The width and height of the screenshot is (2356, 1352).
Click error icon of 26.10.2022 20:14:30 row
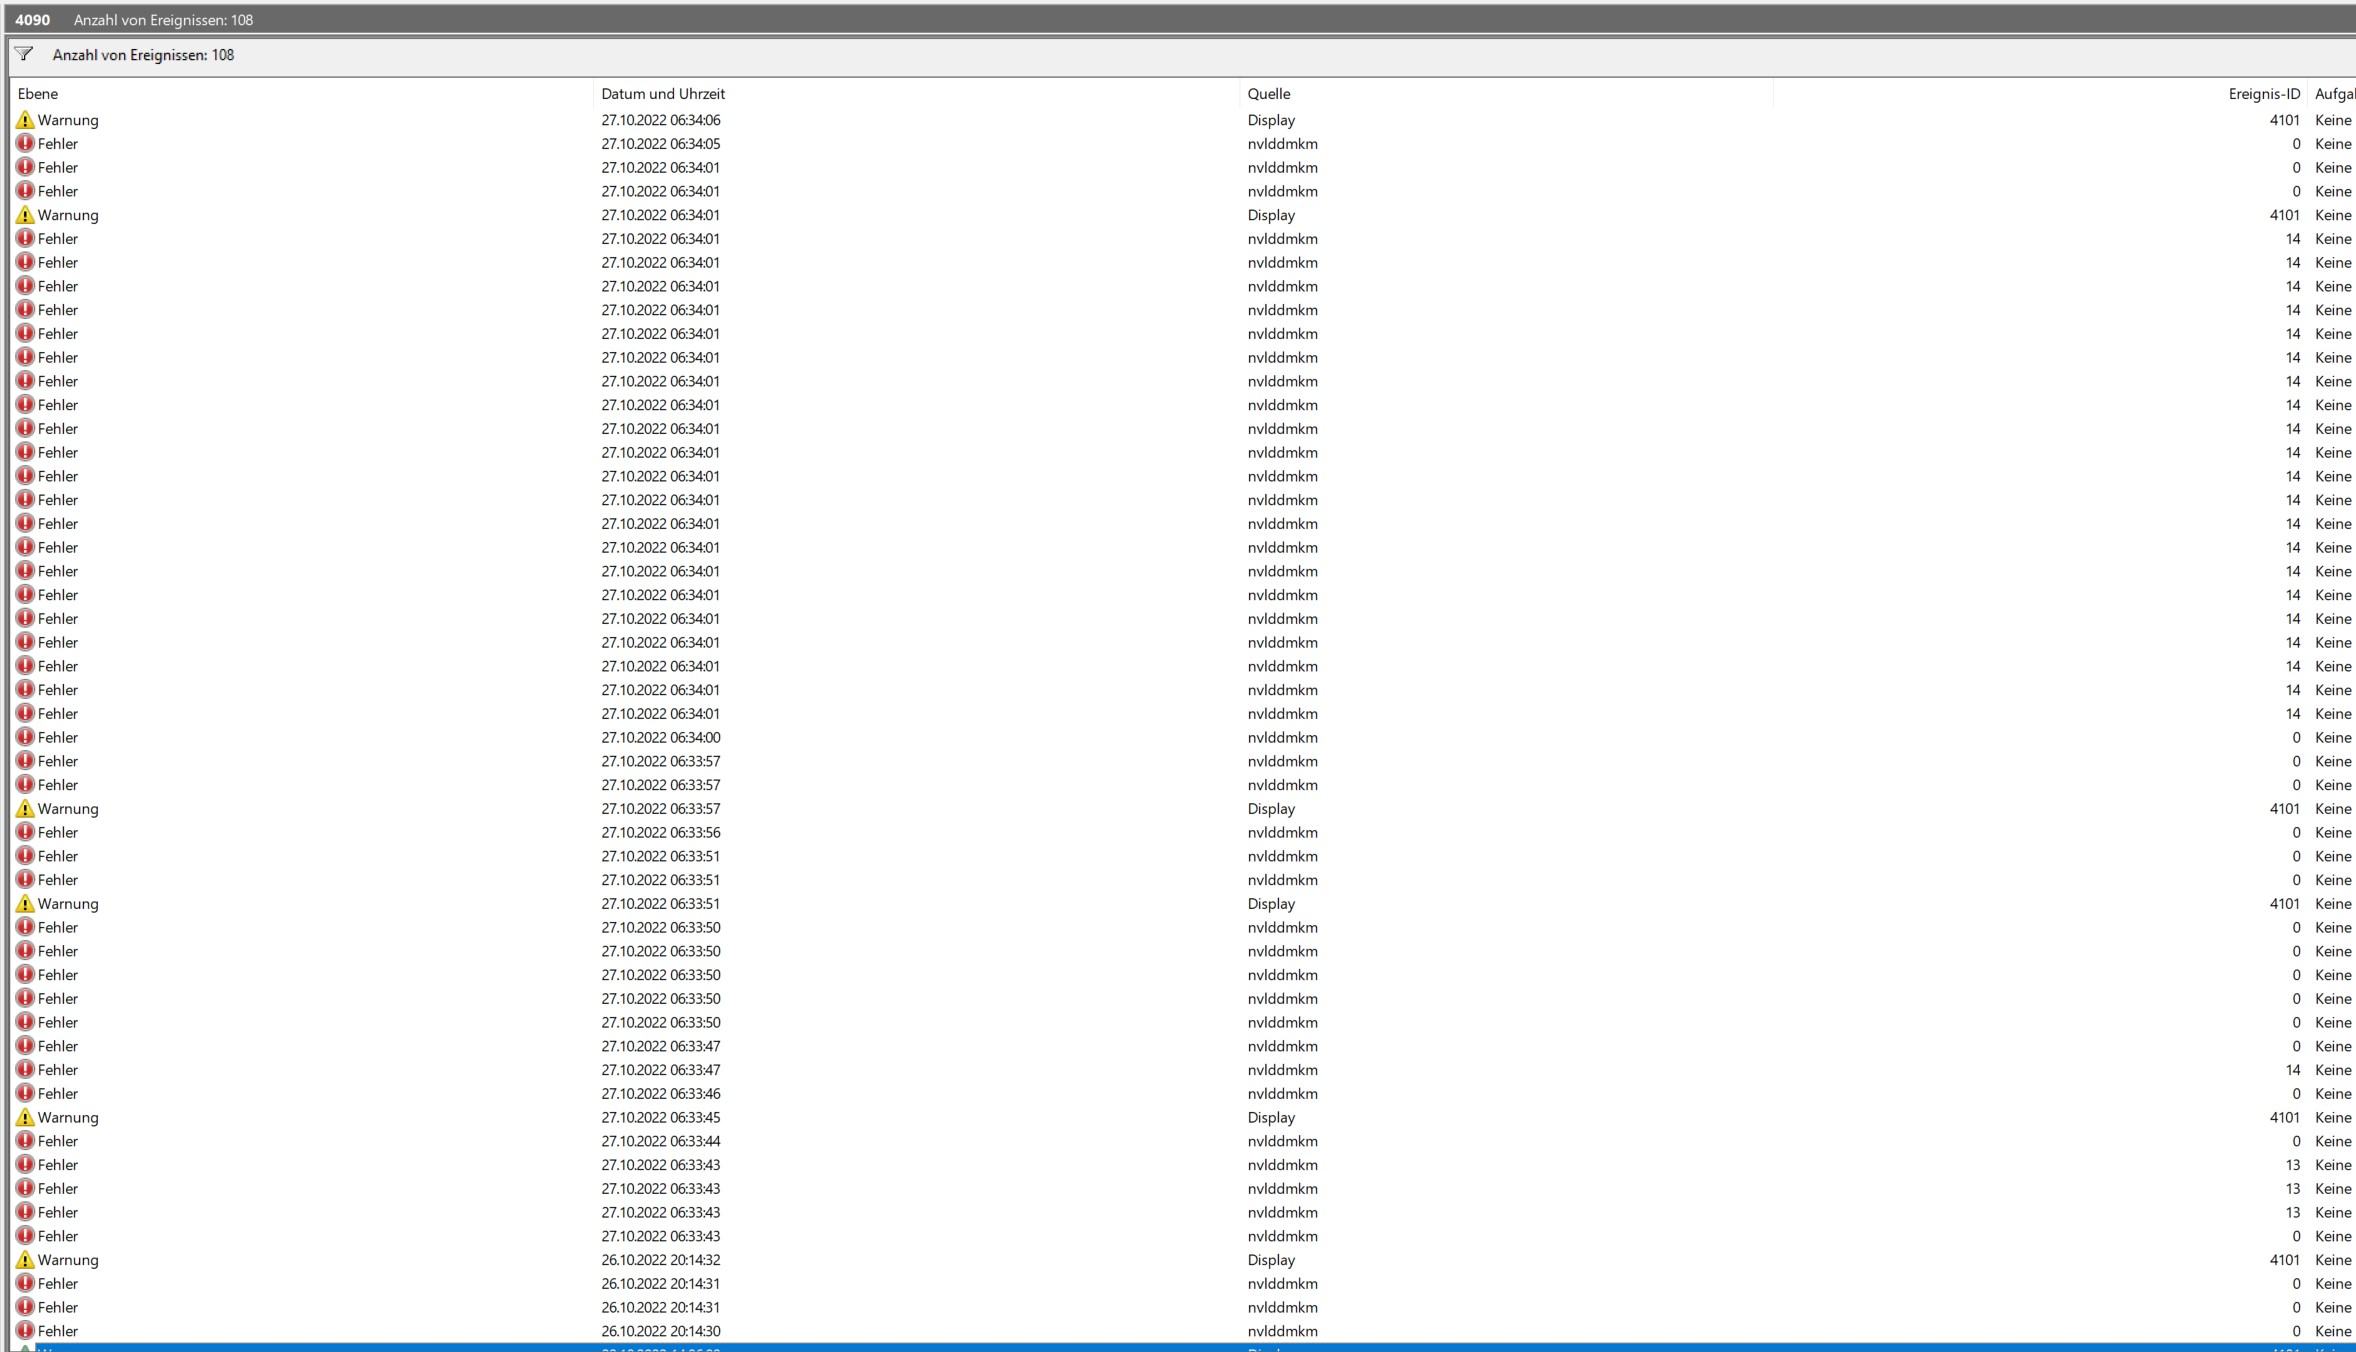(x=26, y=1332)
